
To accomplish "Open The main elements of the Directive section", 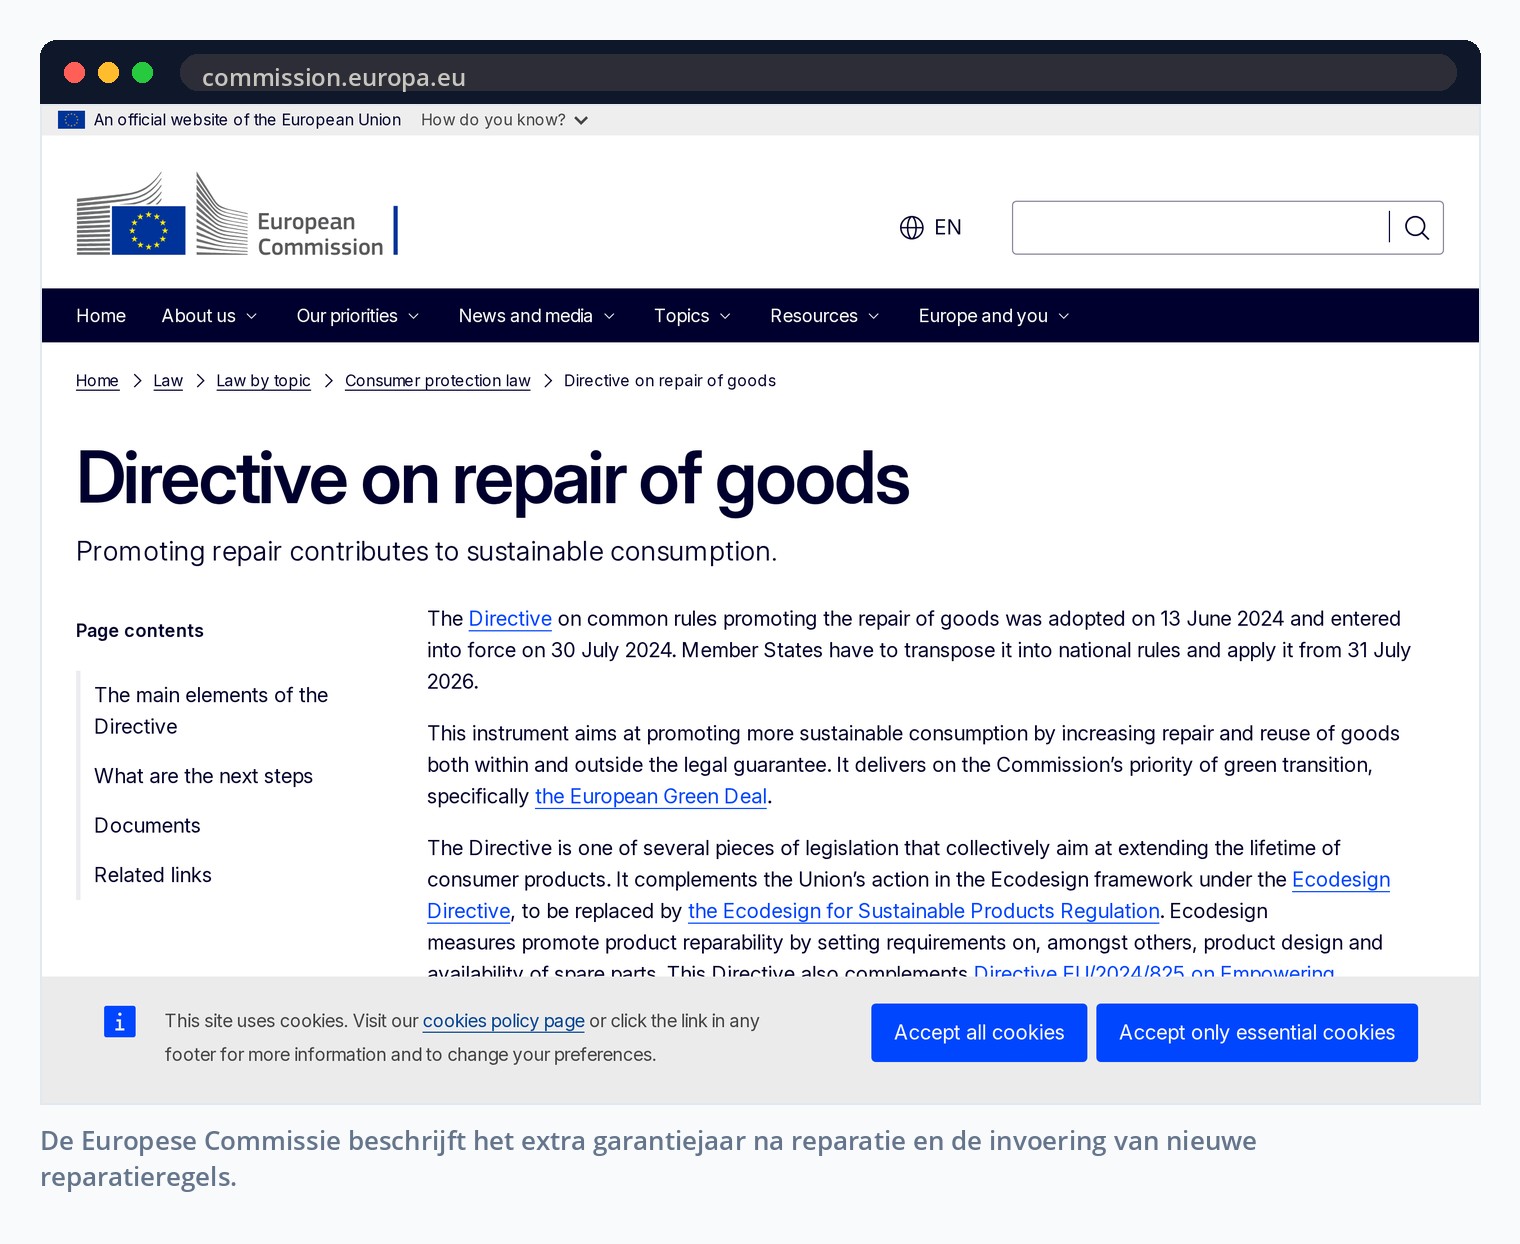I will (x=211, y=711).
